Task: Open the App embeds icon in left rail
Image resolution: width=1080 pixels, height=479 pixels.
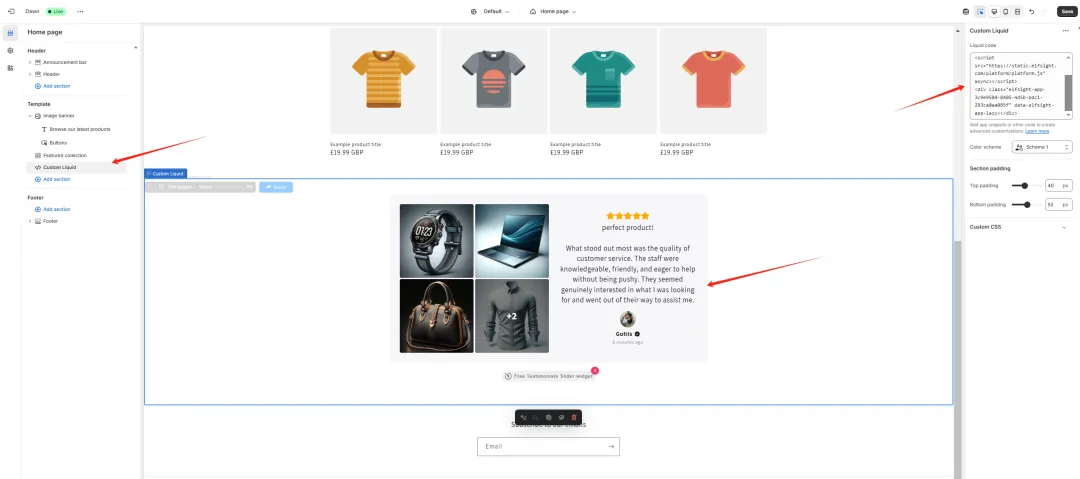Action: point(10,68)
